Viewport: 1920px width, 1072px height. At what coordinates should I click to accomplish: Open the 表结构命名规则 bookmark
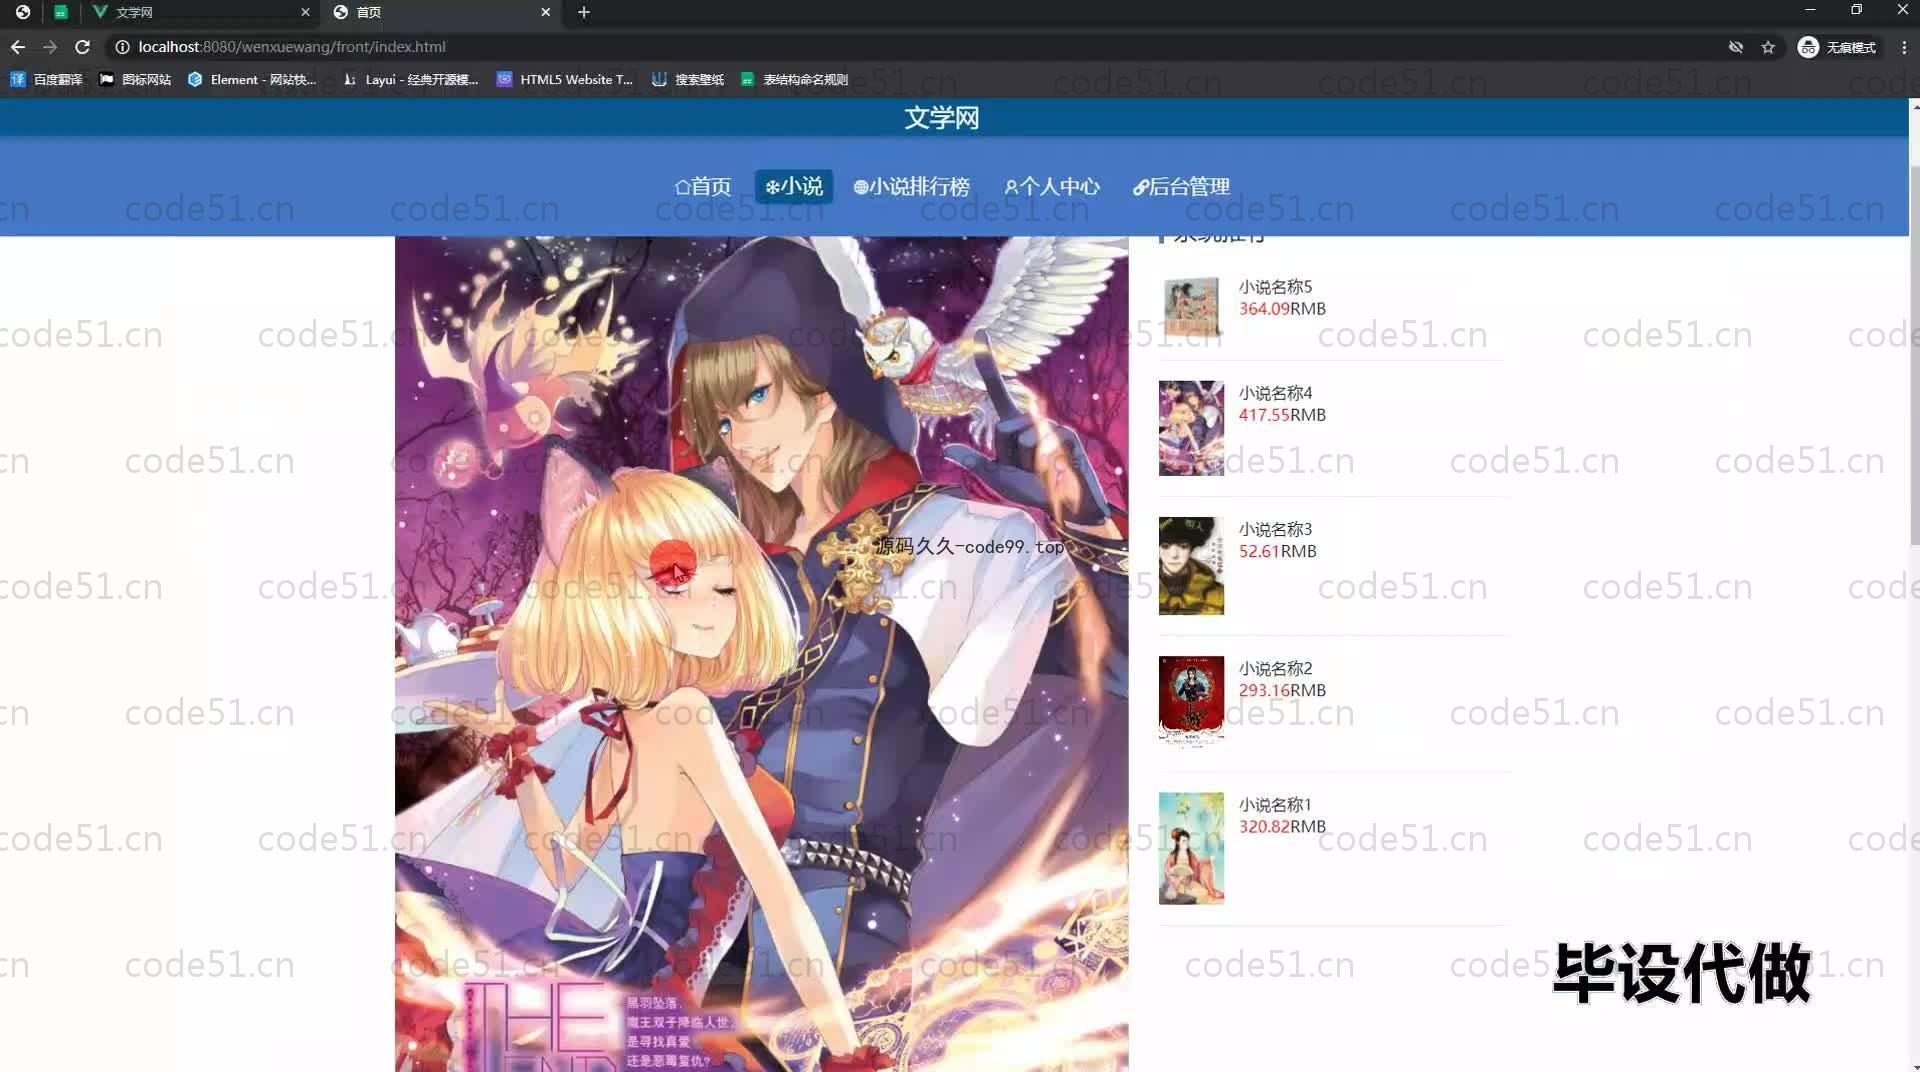pyautogui.click(x=794, y=79)
